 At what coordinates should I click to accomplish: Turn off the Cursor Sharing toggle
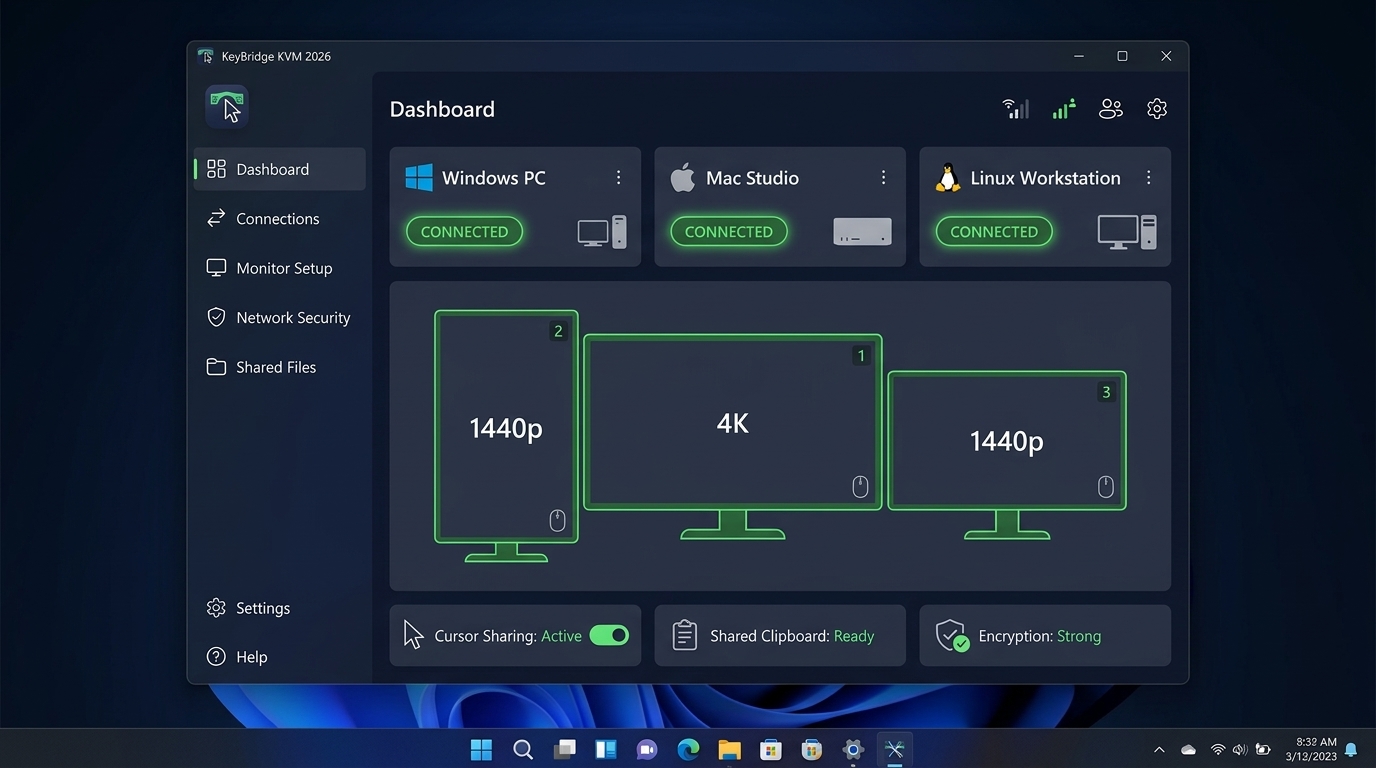(609, 635)
